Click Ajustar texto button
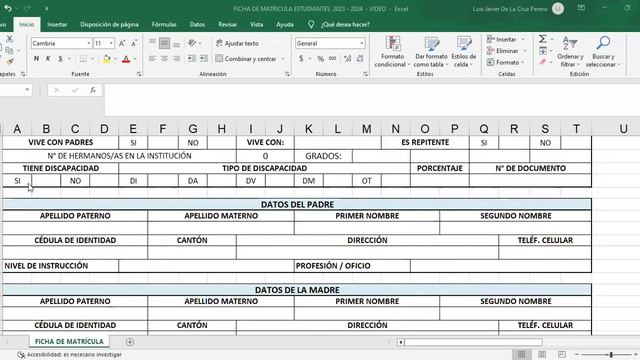The image size is (640, 360). coord(237,43)
